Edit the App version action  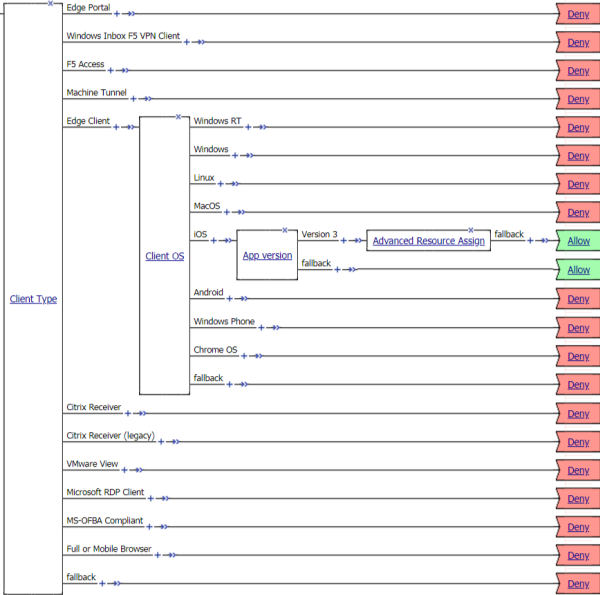(267, 256)
